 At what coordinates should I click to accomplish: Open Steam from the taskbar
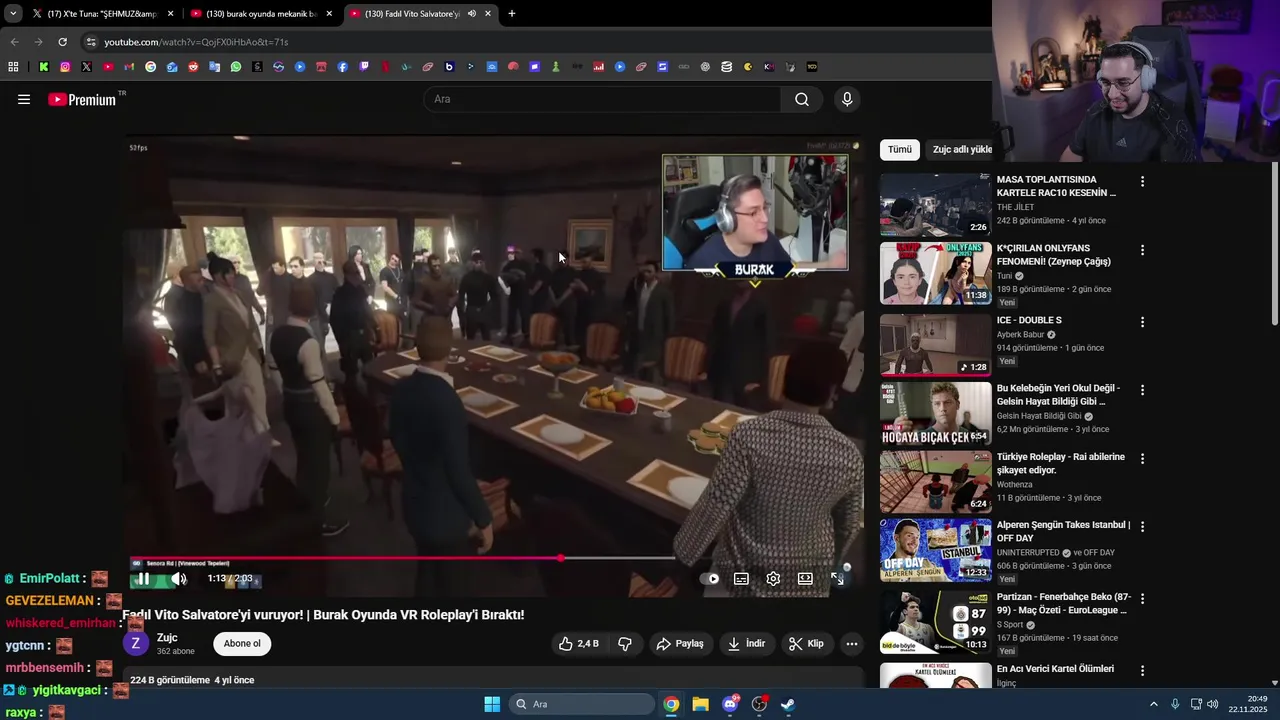(x=788, y=704)
